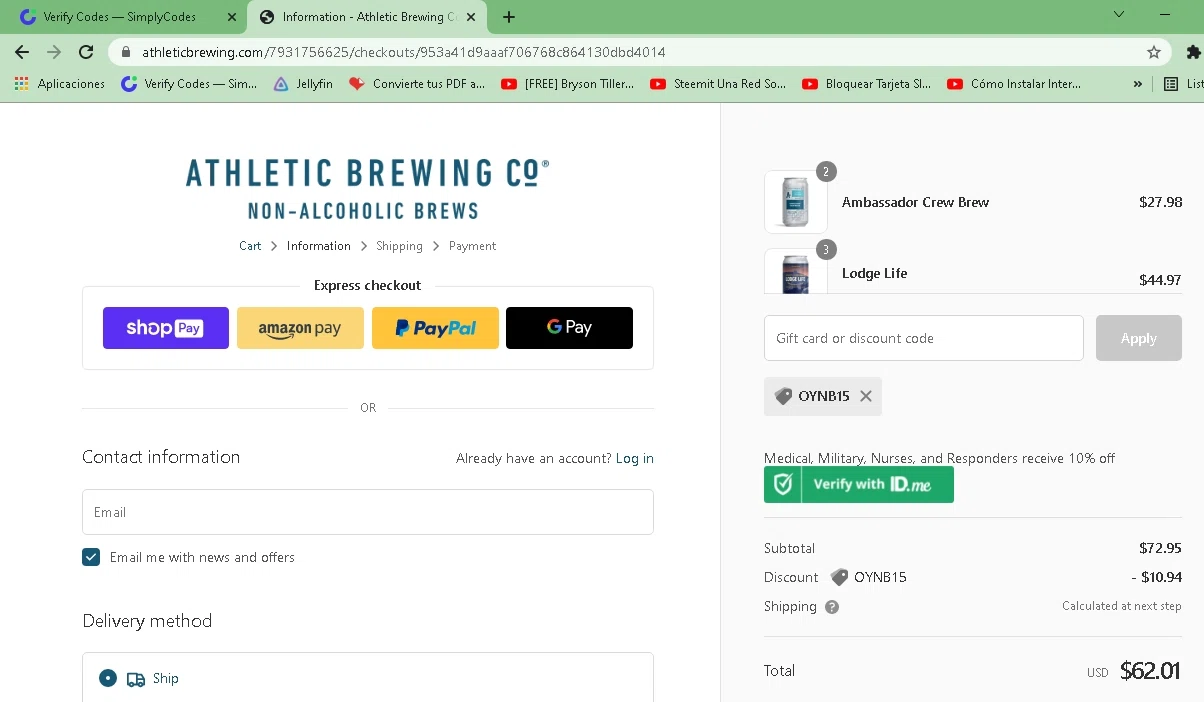Open Verify Codes bookmark in bookmarks bar
1204x702 pixels.
coord(189,84)
